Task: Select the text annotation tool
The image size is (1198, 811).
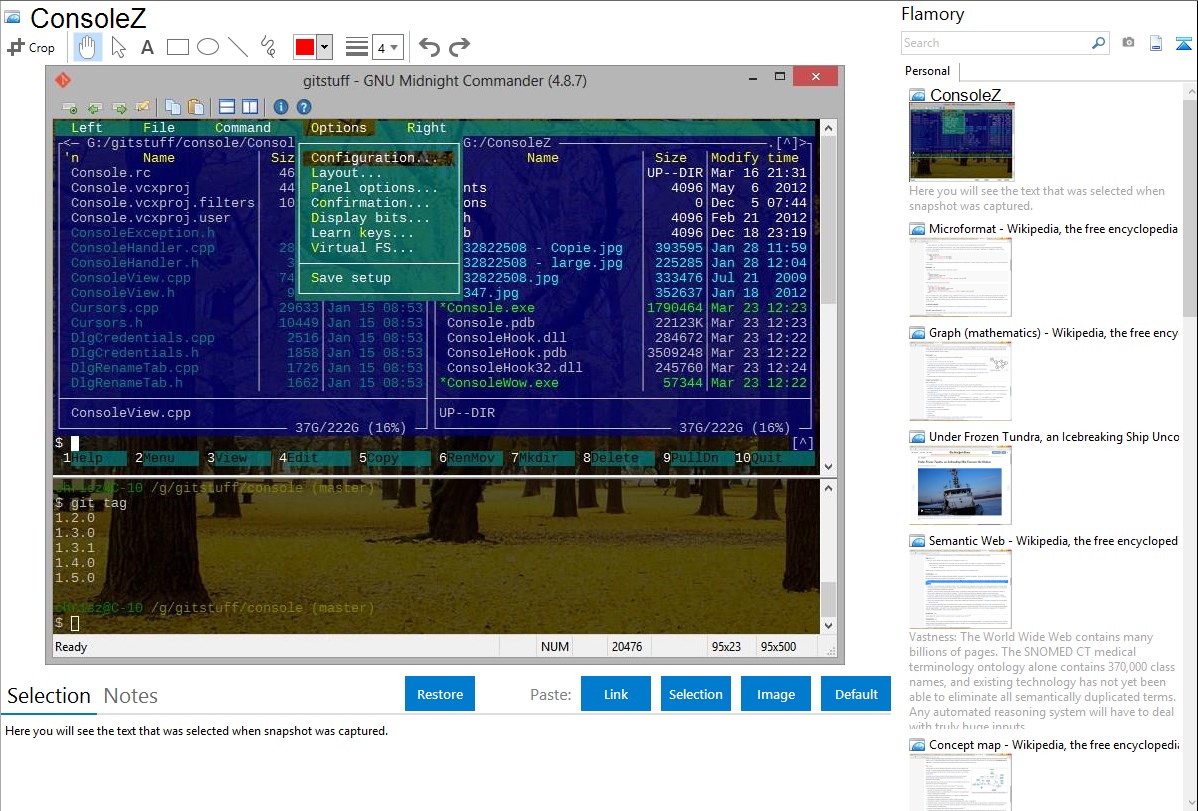Action: [x=147, y=47]
